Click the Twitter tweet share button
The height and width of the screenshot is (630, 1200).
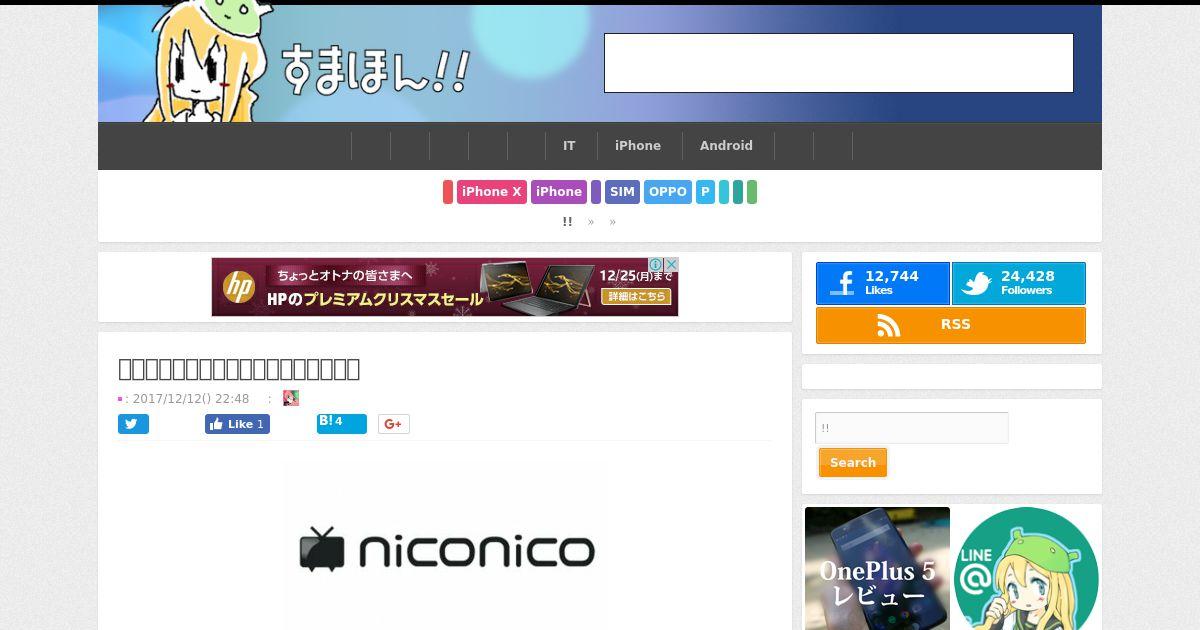133,424
